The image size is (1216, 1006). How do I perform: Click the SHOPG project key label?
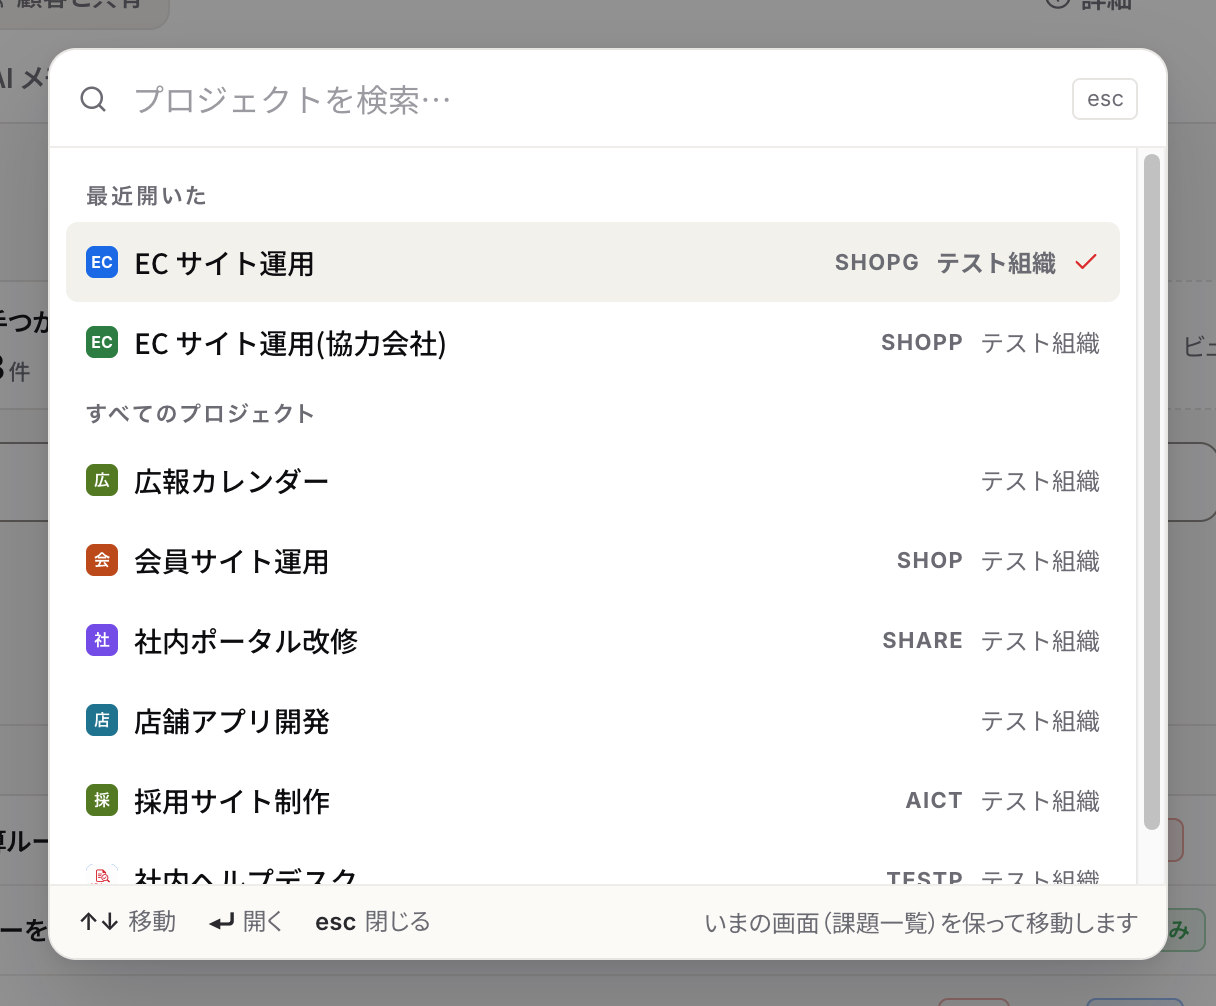pos(877,262)
